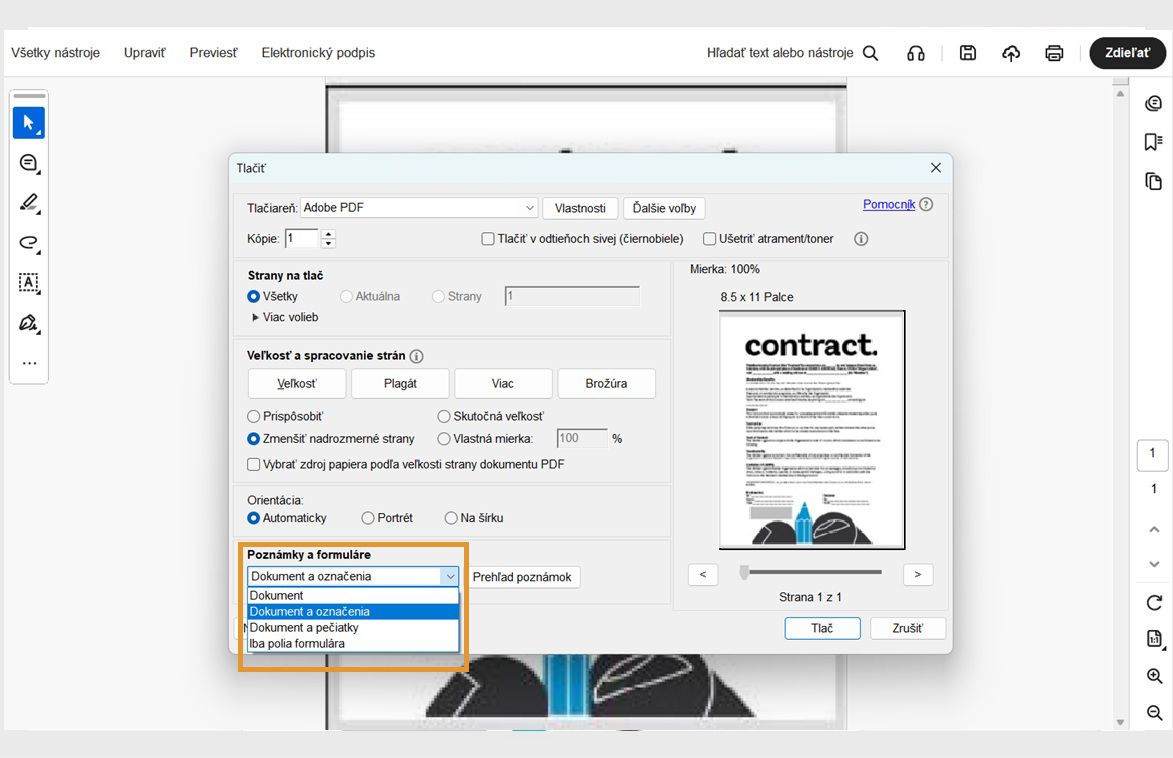Expand the Viac volieb disclosure triangle

[255, 317]
